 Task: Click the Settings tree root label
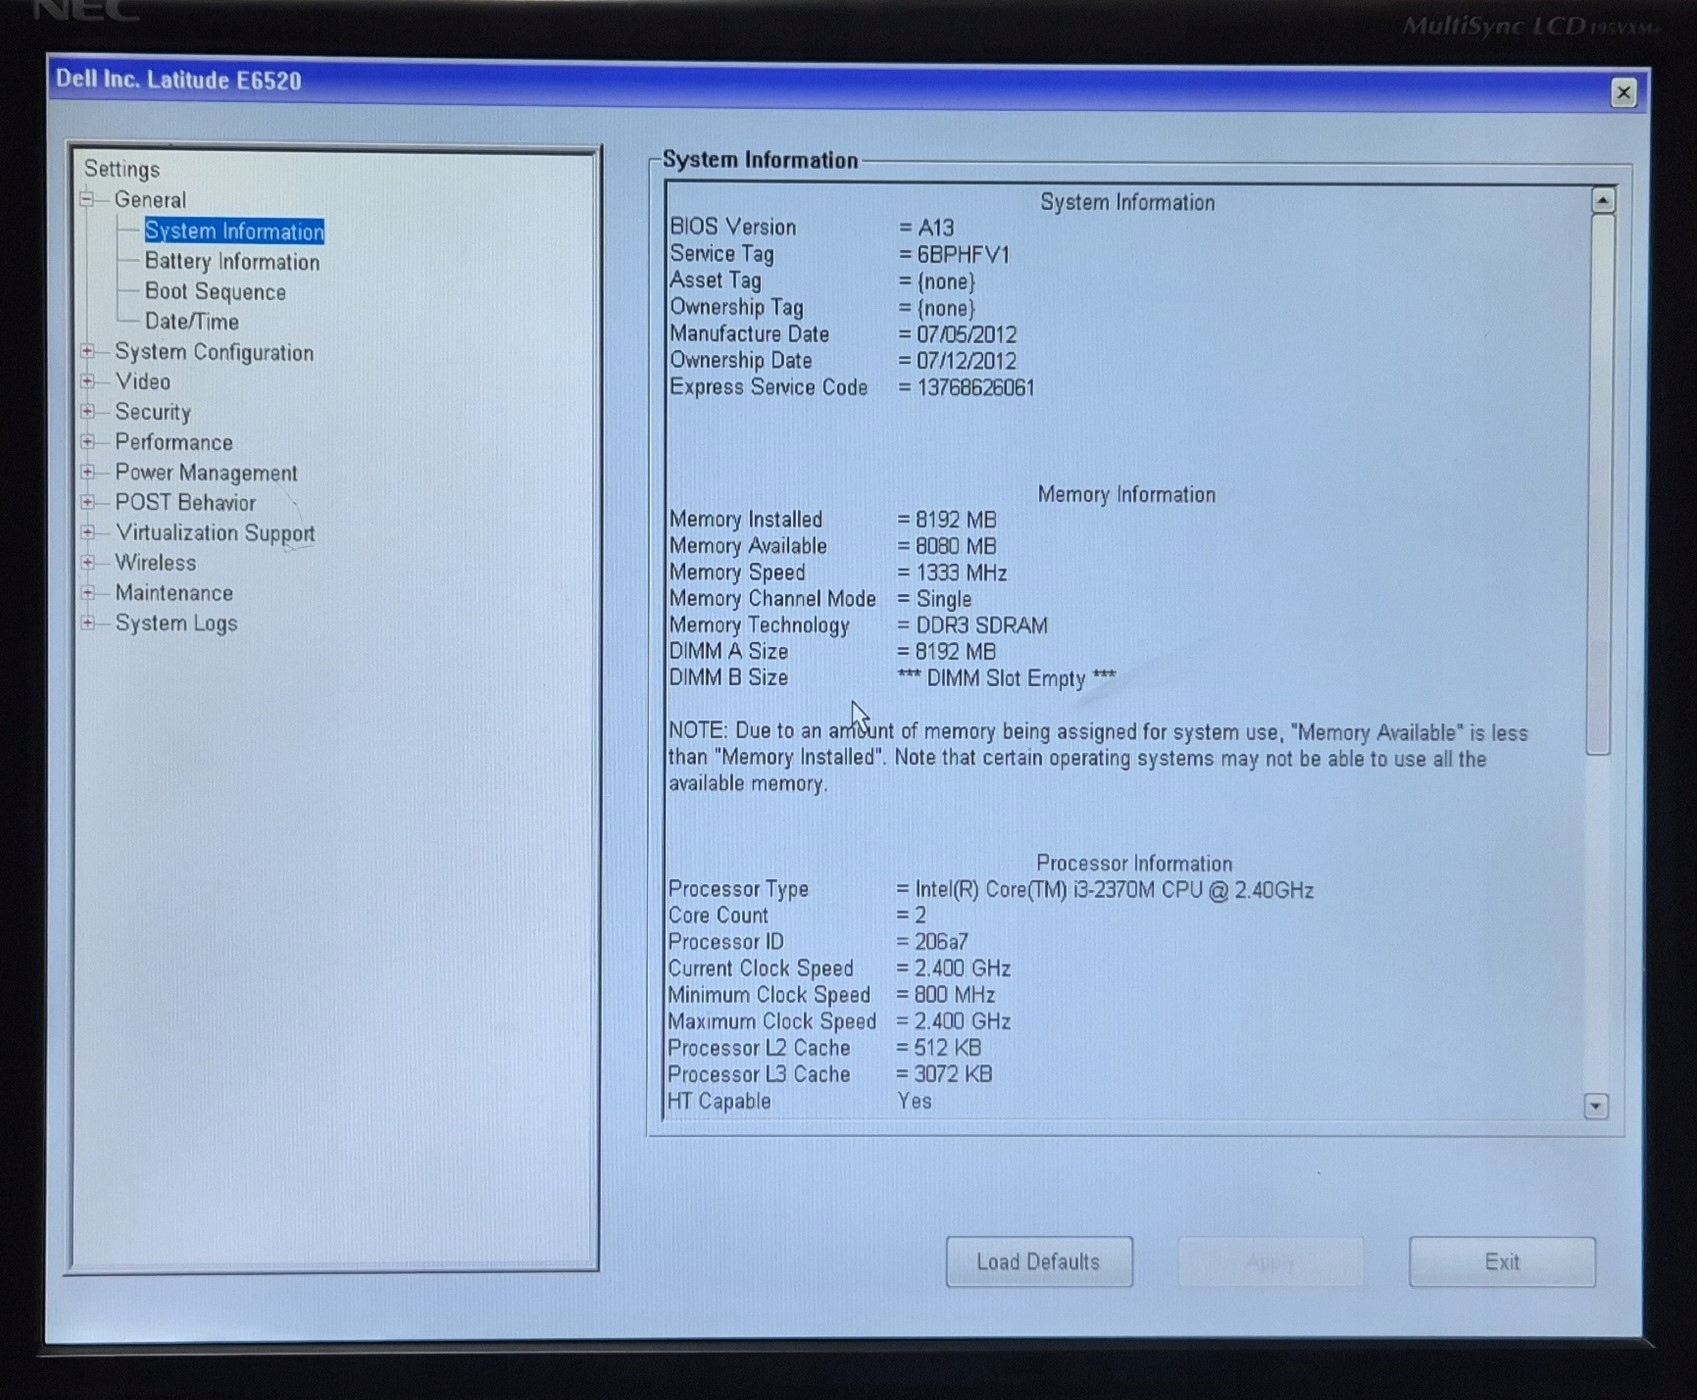[x=121, y=169]
